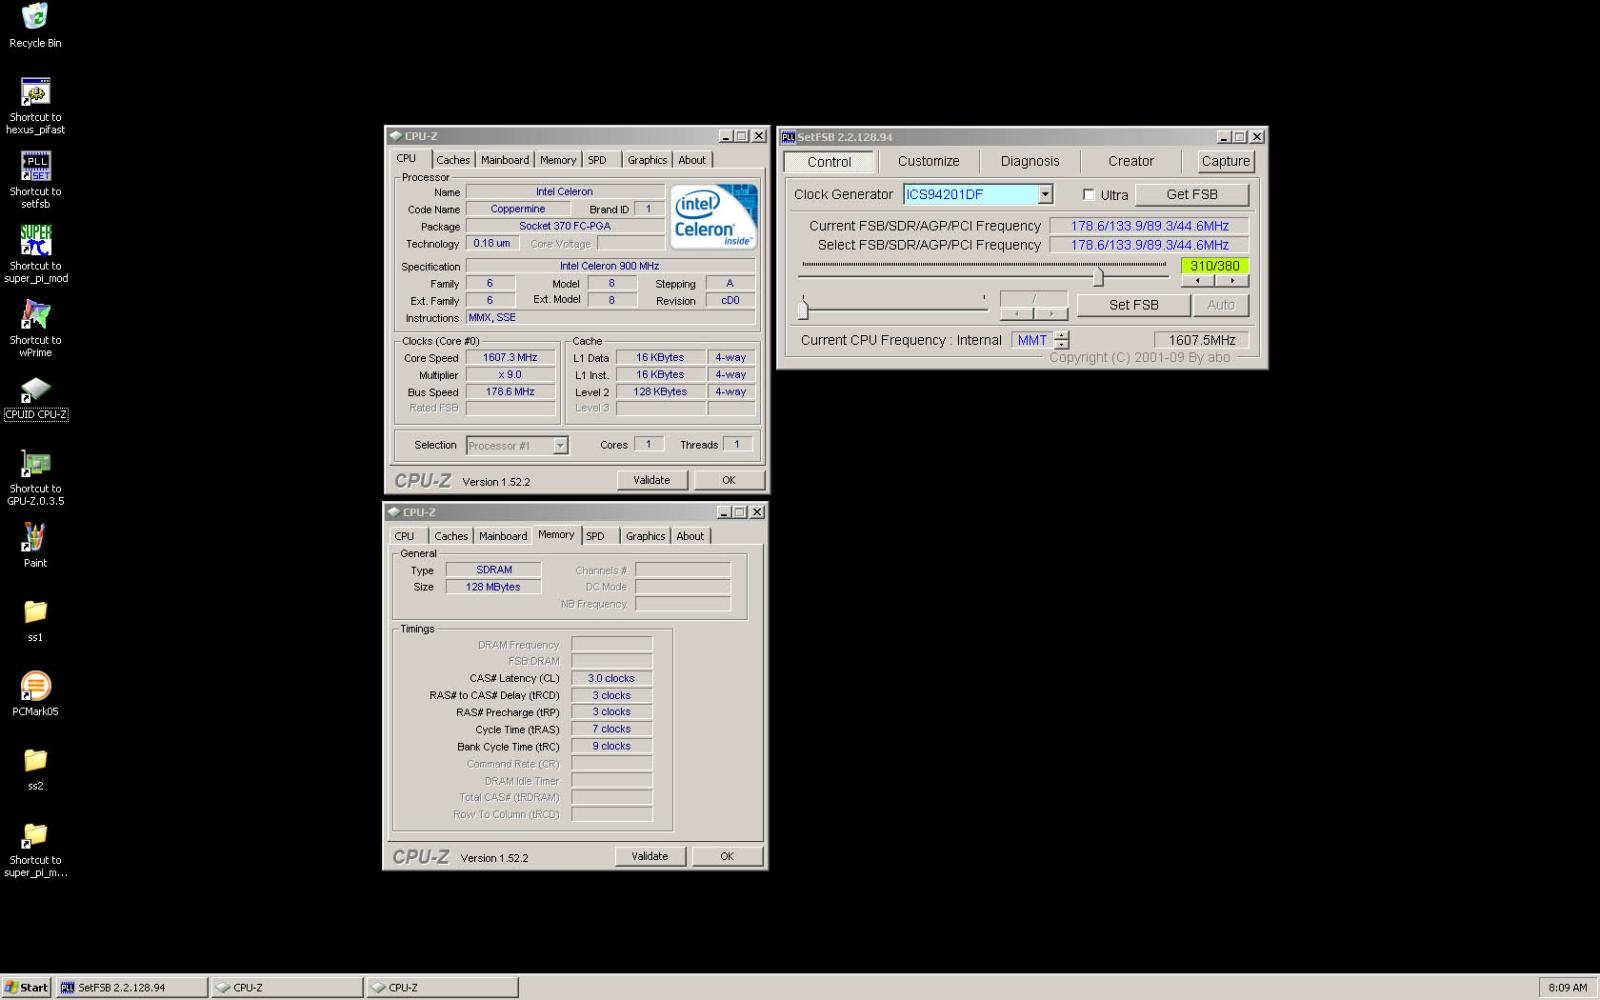Click the main FSB frequency slider thumb
Screen dimensions: 1600x1000
point(1098,276)
